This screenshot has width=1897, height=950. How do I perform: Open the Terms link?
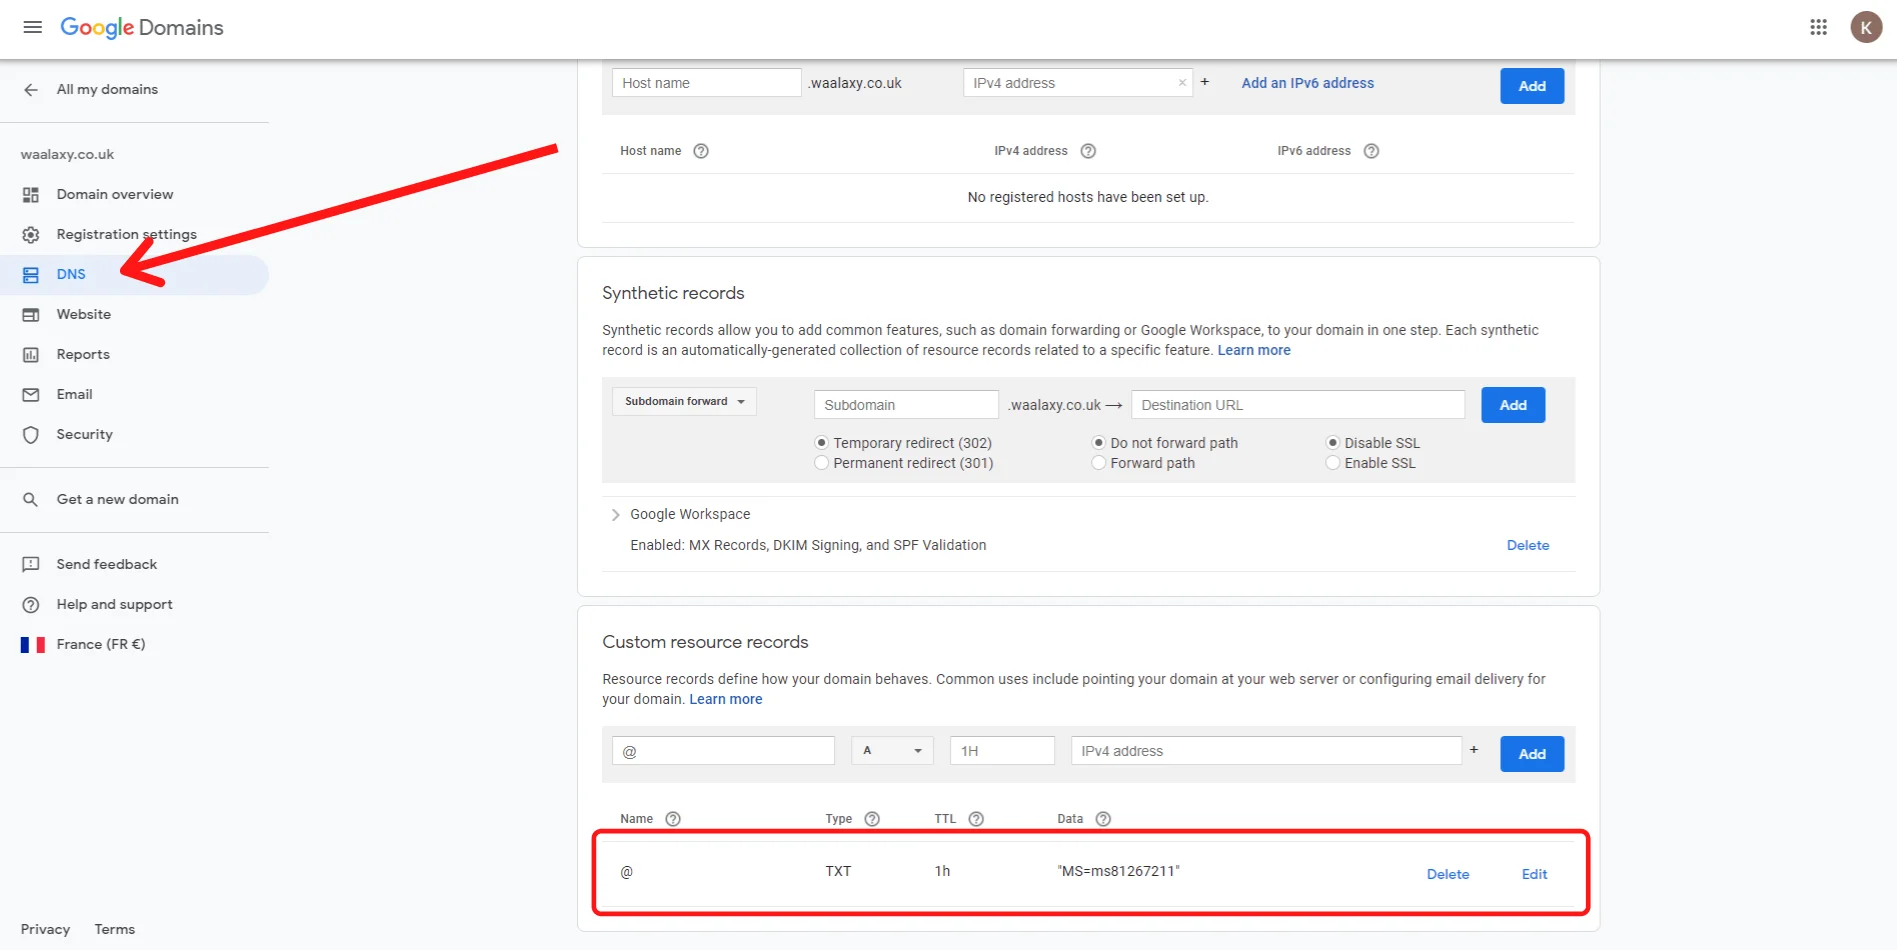[114, 930]
